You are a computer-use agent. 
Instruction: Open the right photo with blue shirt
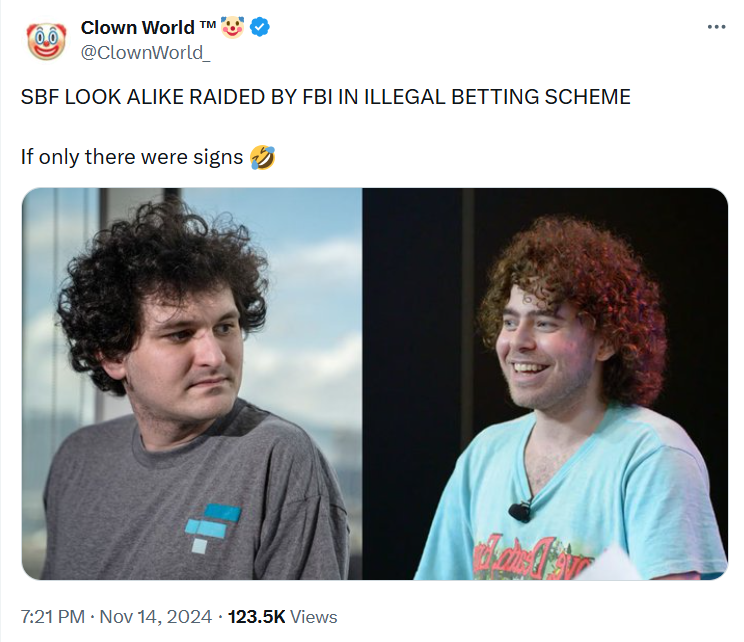pyautogui.click(x=546, y=383)
